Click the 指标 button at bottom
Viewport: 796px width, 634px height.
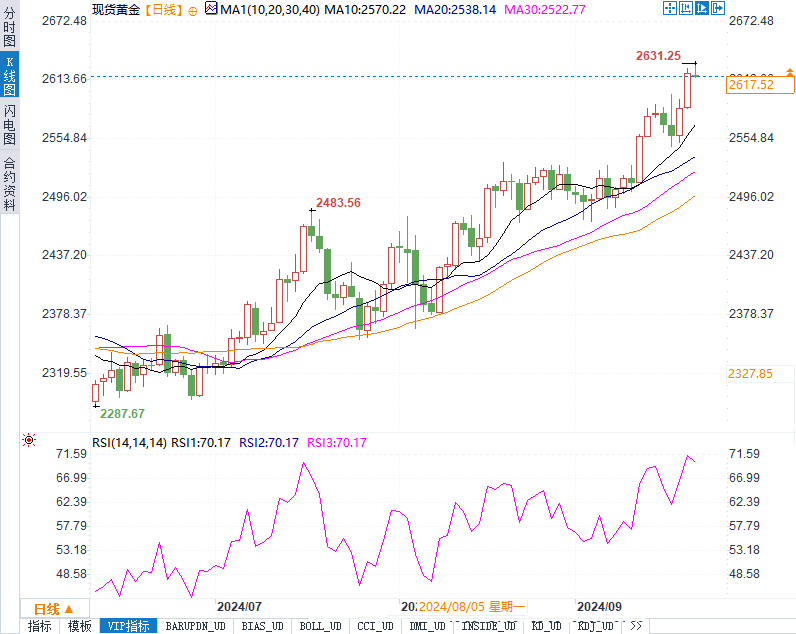click(x=39, y=626)
